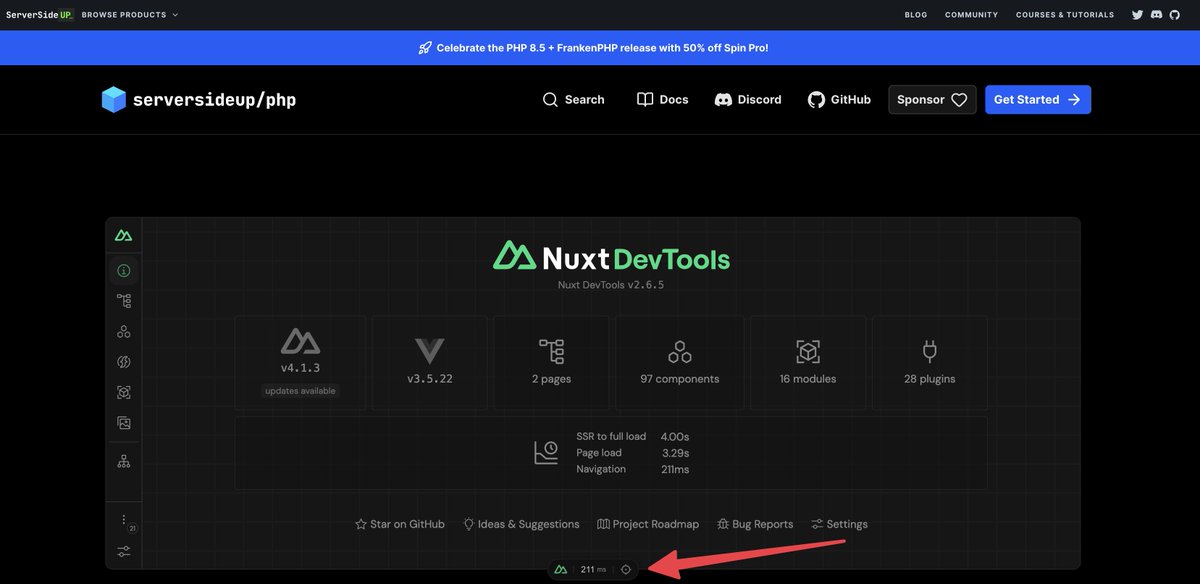The height and width of the screenshot is (584, 1200).
Task: Open the Bug Reports link
Action: [x=755, y=524]
